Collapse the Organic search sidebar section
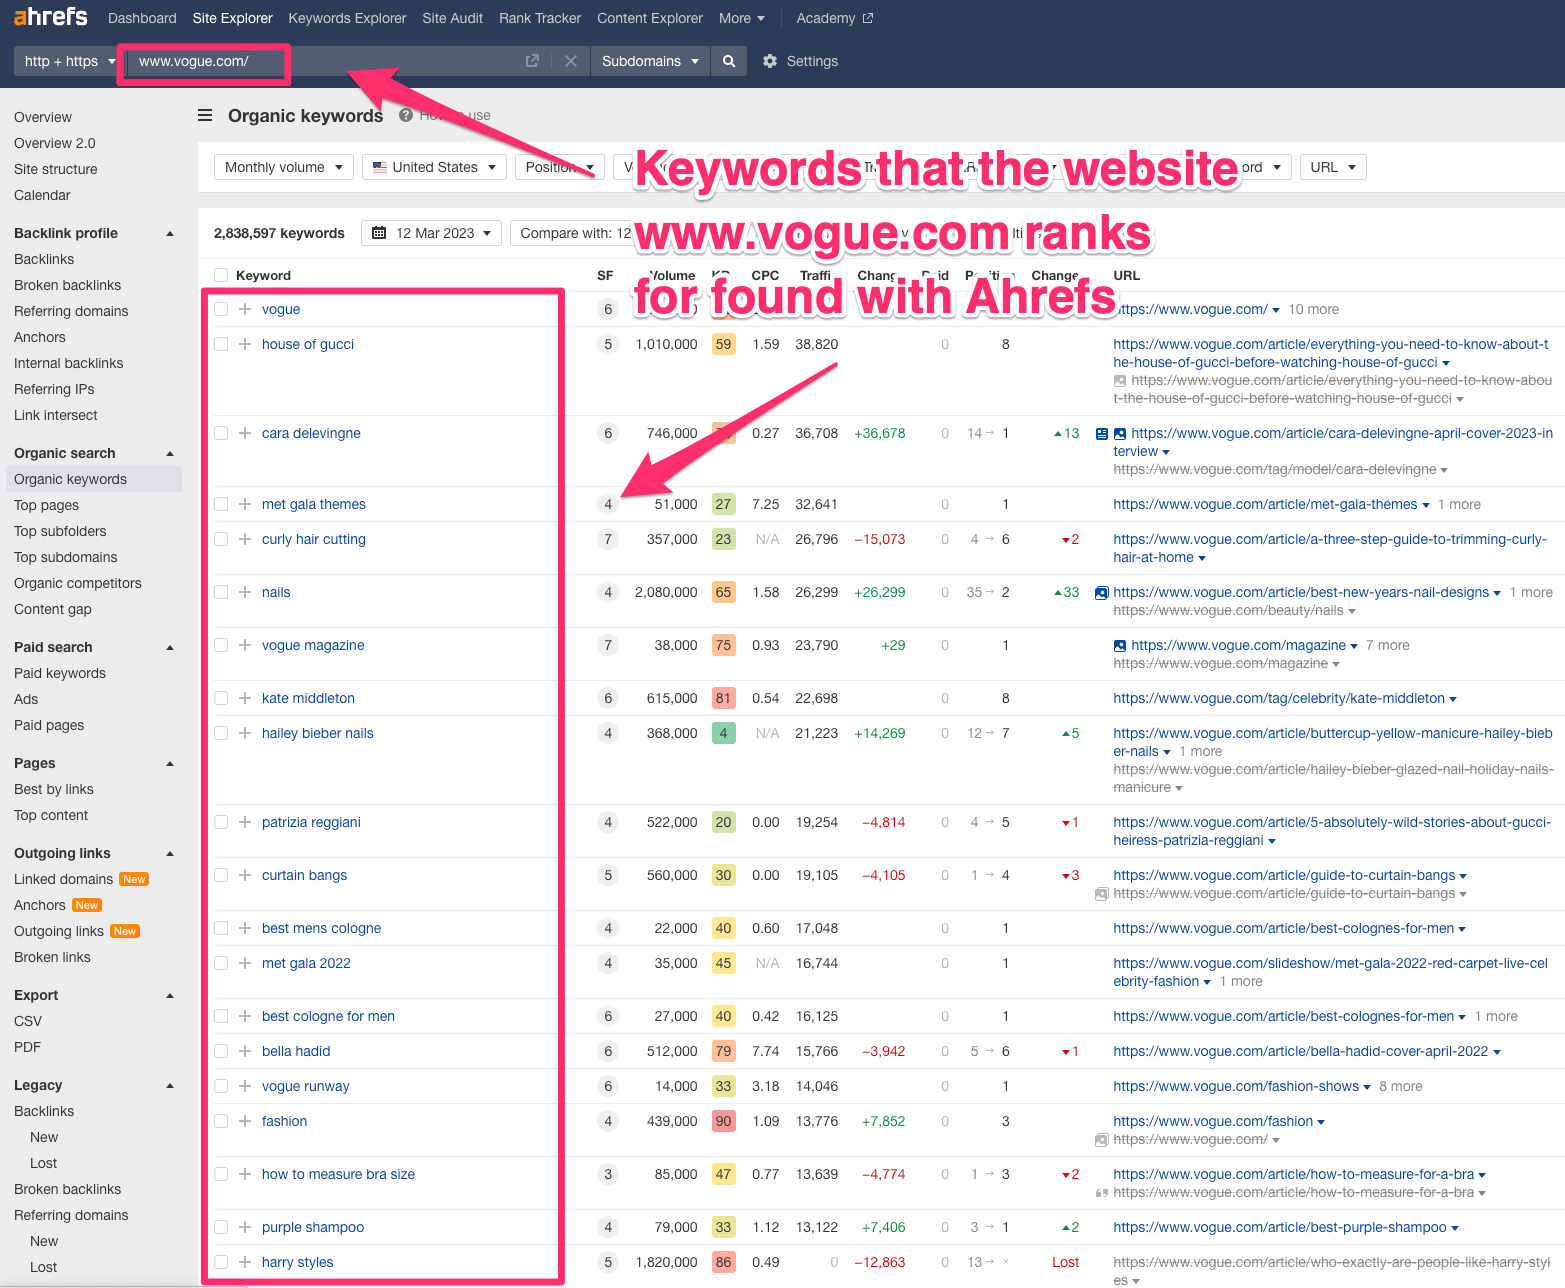Viewport: 1565px width, 1288px height. [x=170, y=453]
